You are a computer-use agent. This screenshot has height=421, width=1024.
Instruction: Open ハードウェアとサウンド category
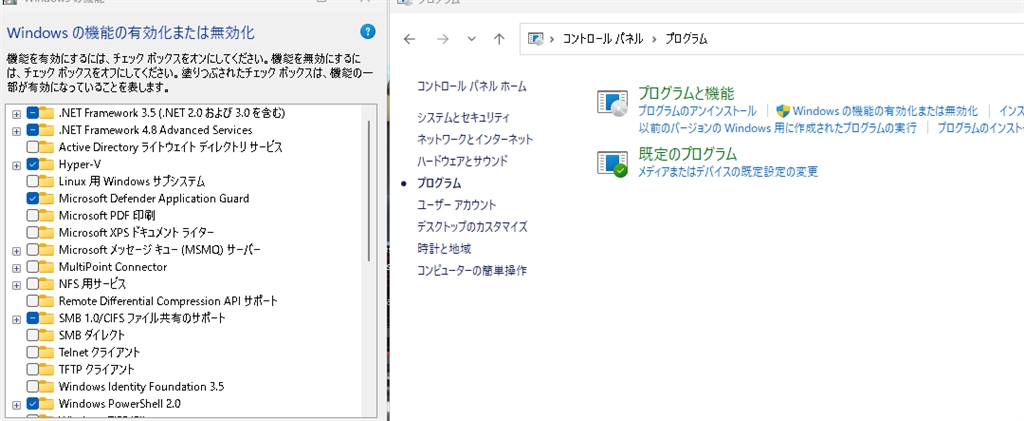point(462,161)
